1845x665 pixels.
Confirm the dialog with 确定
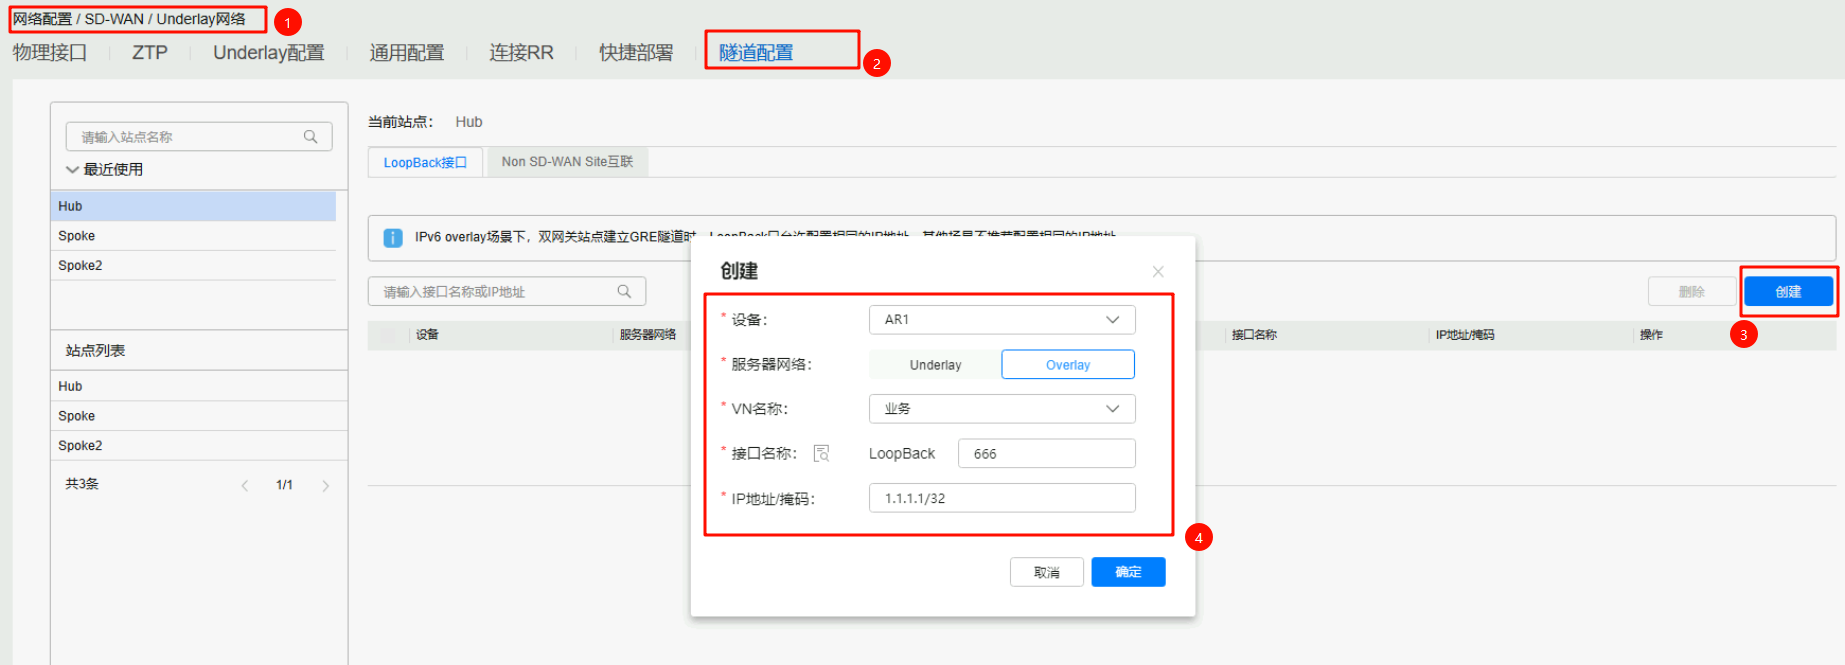click(x=1128, y=572)
